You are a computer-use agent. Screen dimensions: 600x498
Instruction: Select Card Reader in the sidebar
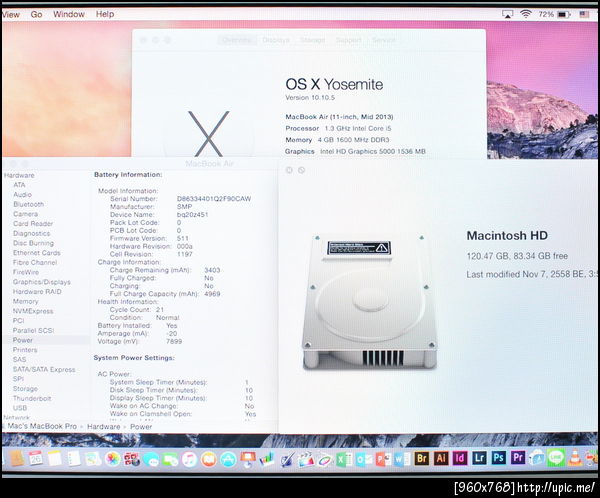33,224
